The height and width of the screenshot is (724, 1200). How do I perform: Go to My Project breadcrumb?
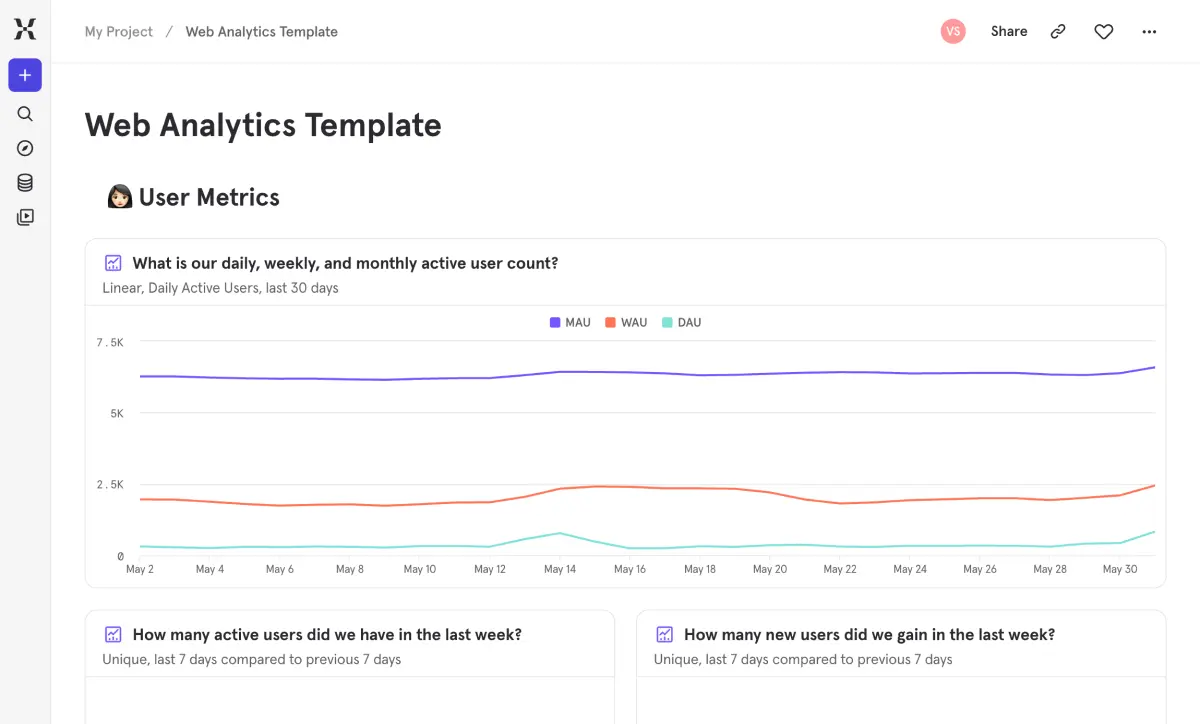pyautogui.click(x=119, y=32)
